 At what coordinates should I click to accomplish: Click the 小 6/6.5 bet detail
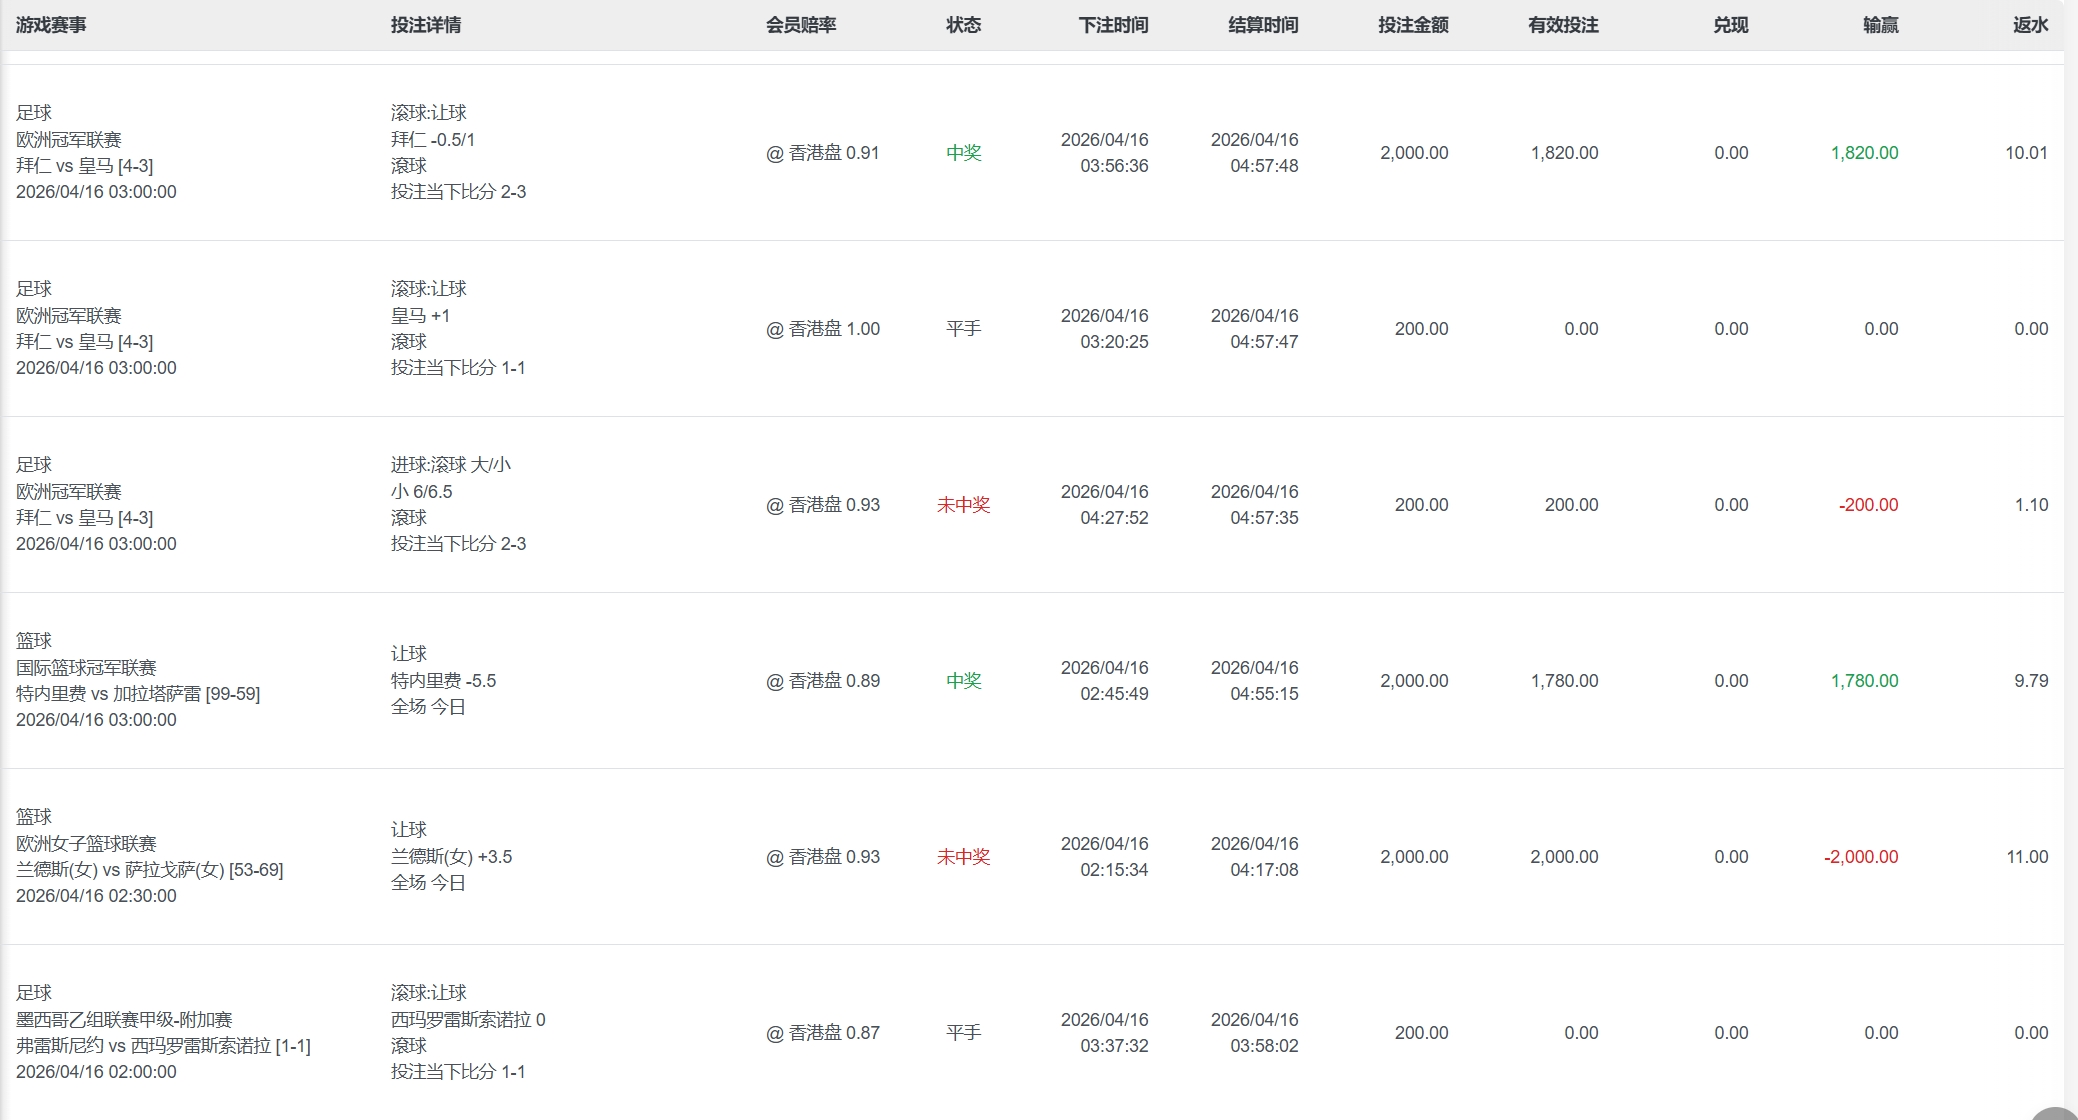tap(421, 492)
